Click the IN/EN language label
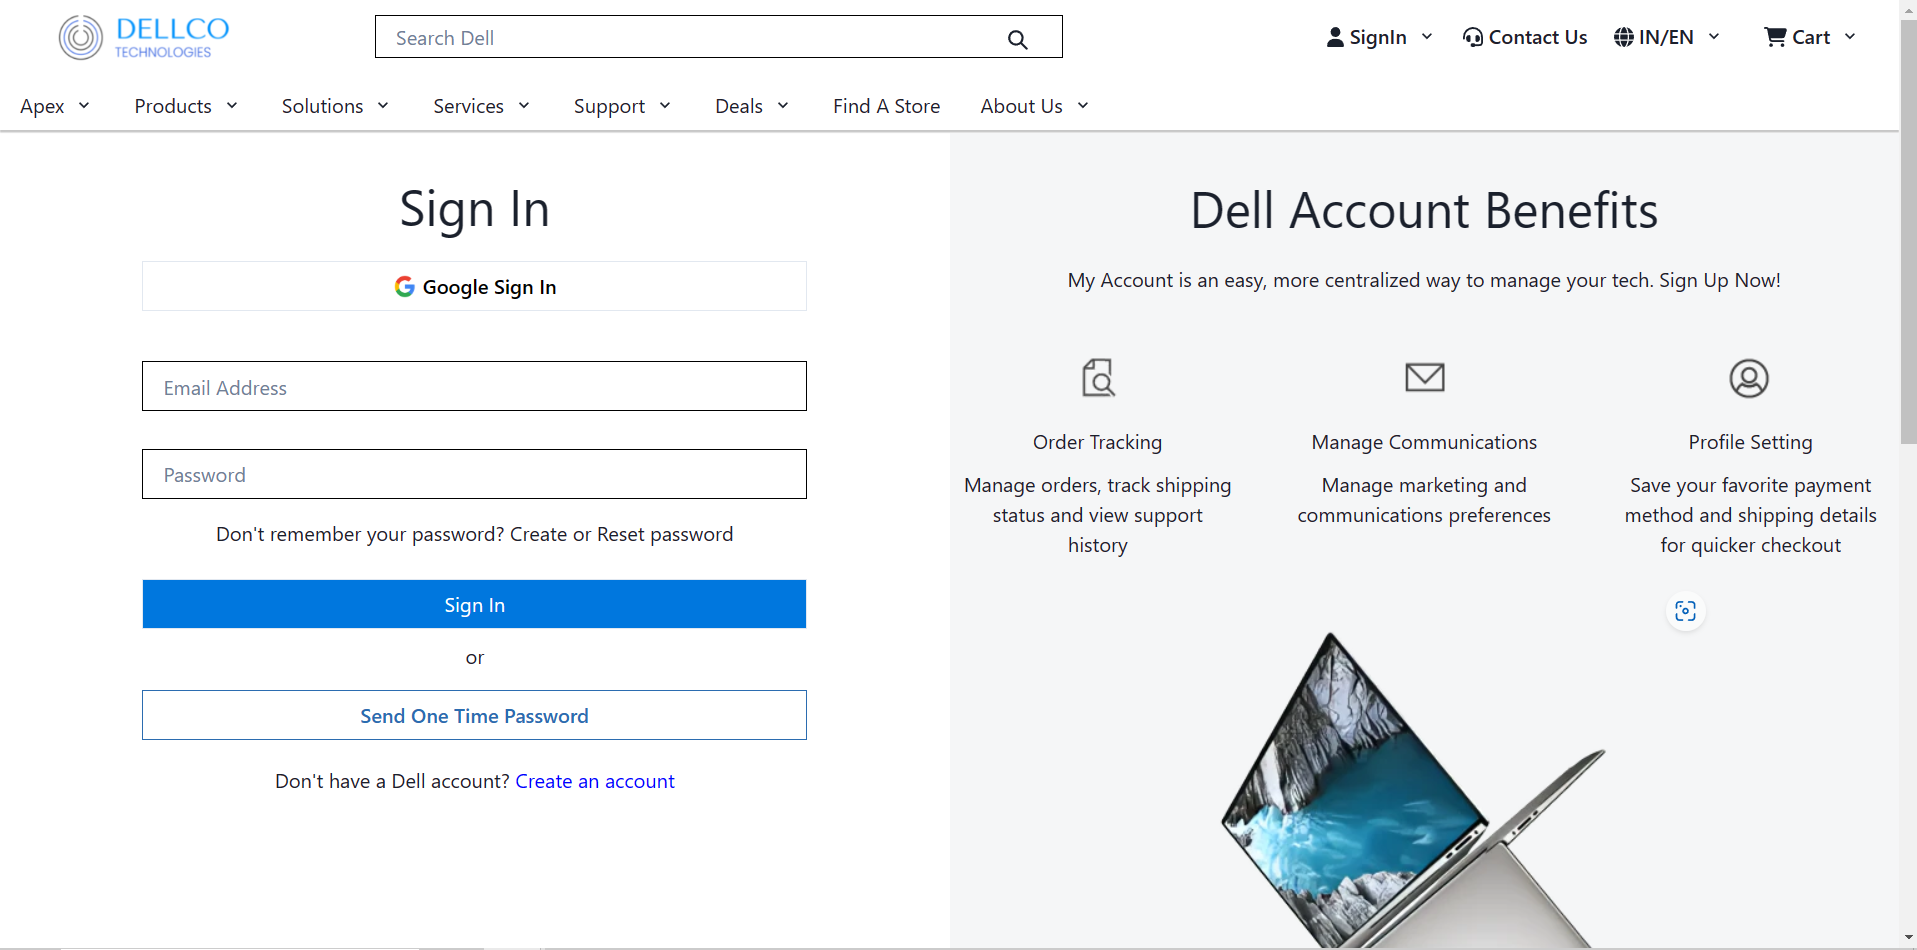This screenshot has width=1917, height=950. click(1666, 37)
